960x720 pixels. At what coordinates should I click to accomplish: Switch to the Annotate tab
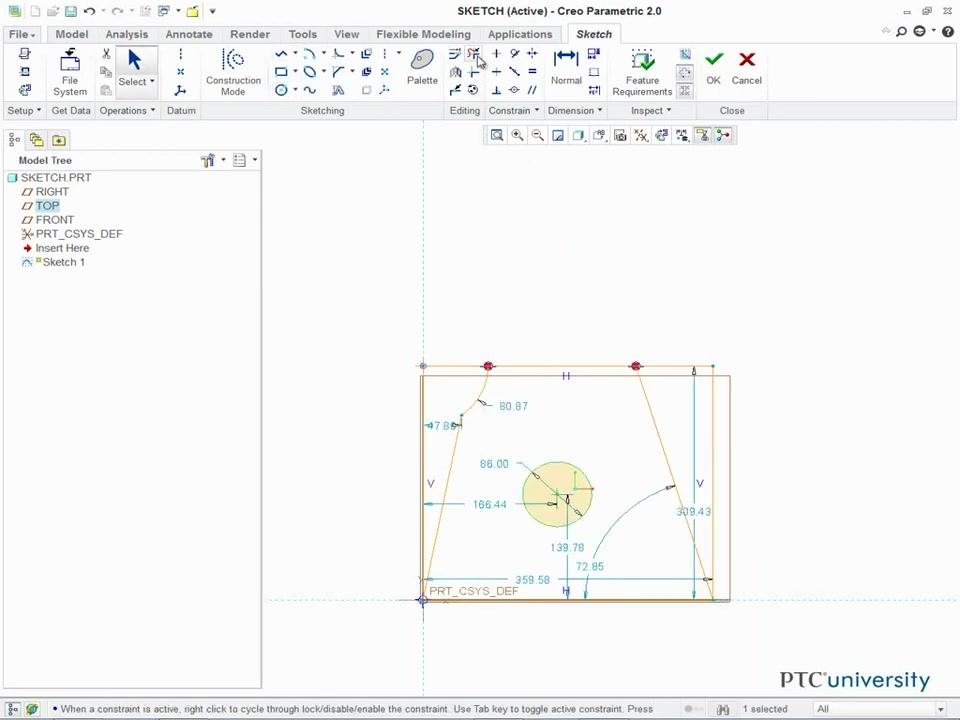pyautogui.click(x=189, y=34)
